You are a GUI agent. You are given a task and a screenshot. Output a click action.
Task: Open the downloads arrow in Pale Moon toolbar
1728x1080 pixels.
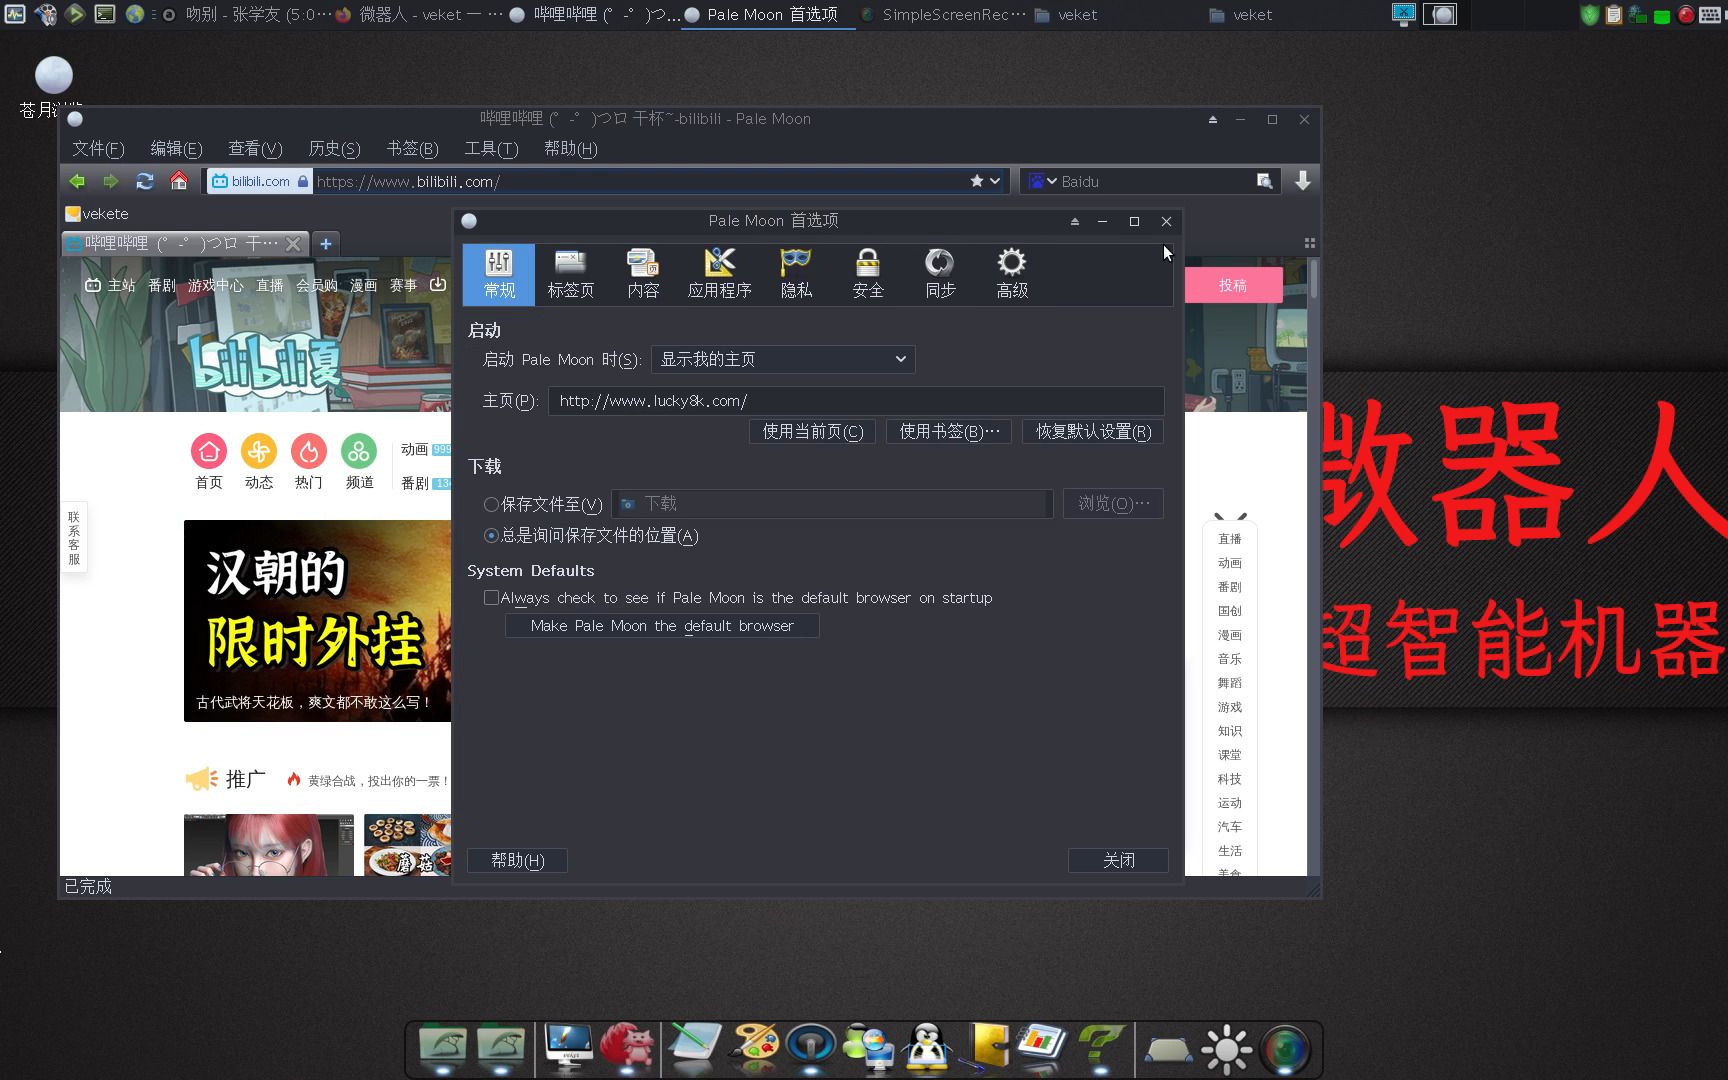1302,181
